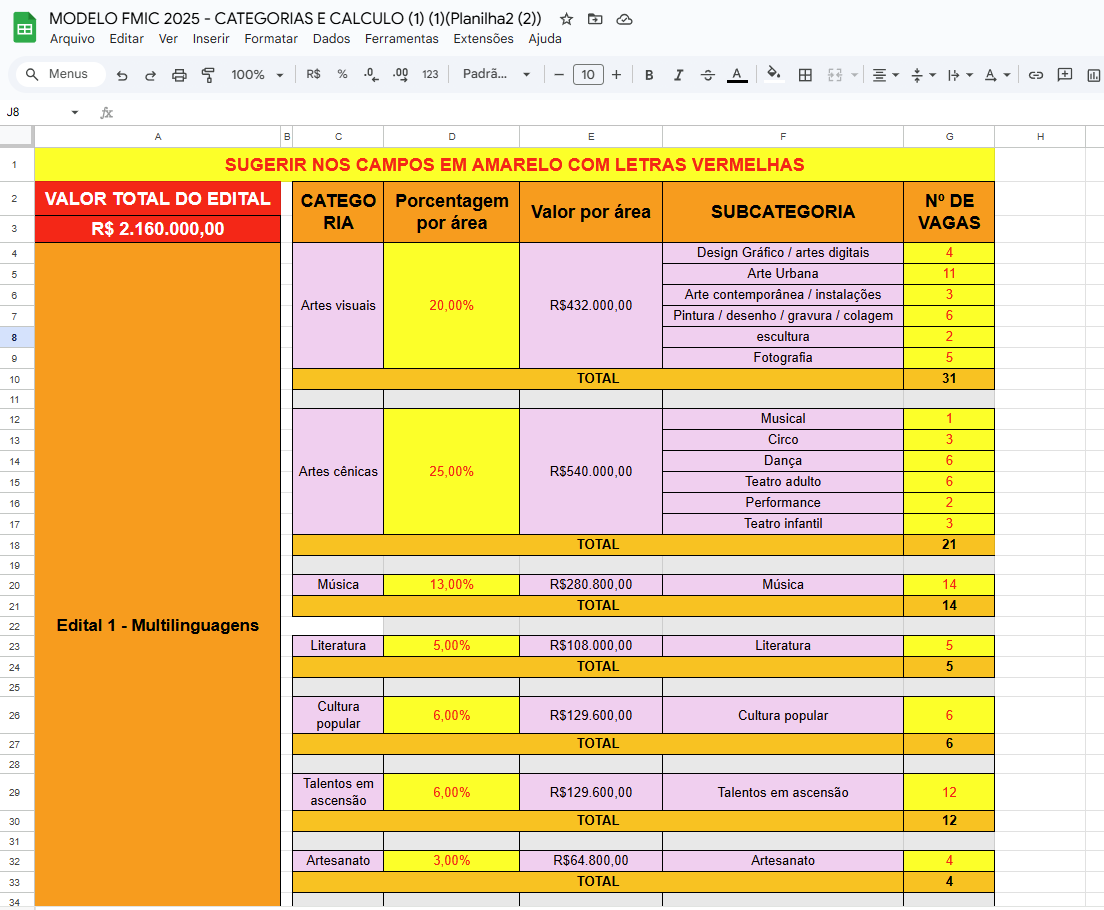Toggle italic formatting

click(678, 75)
